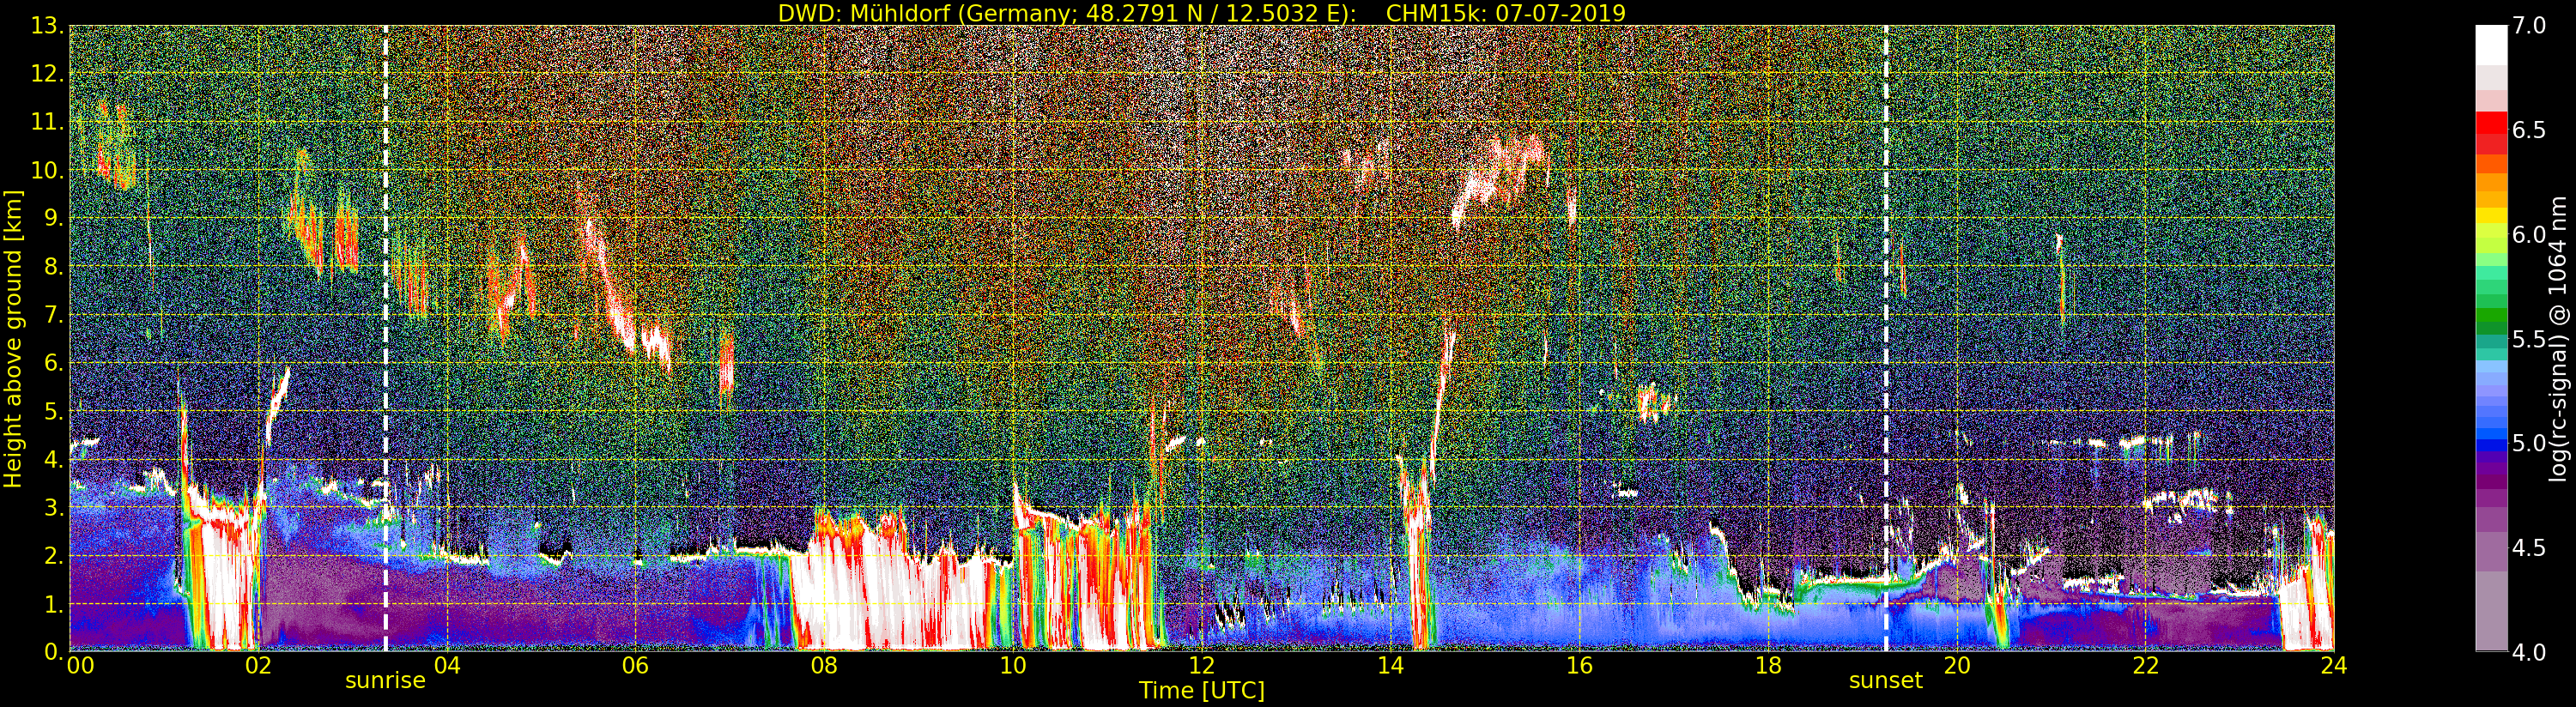2576x707 pixels.
Task: Click the height axis tick label '10.'
Action: [x=47, y=170]
